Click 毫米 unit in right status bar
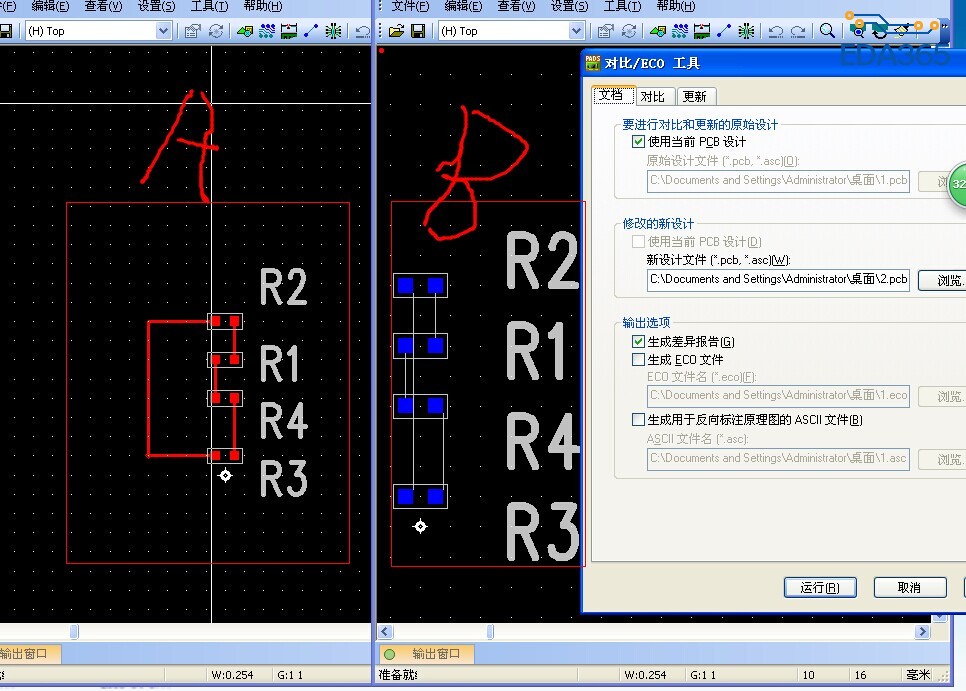966x691 pixels. pyautogui.click(x=918, y=675)
